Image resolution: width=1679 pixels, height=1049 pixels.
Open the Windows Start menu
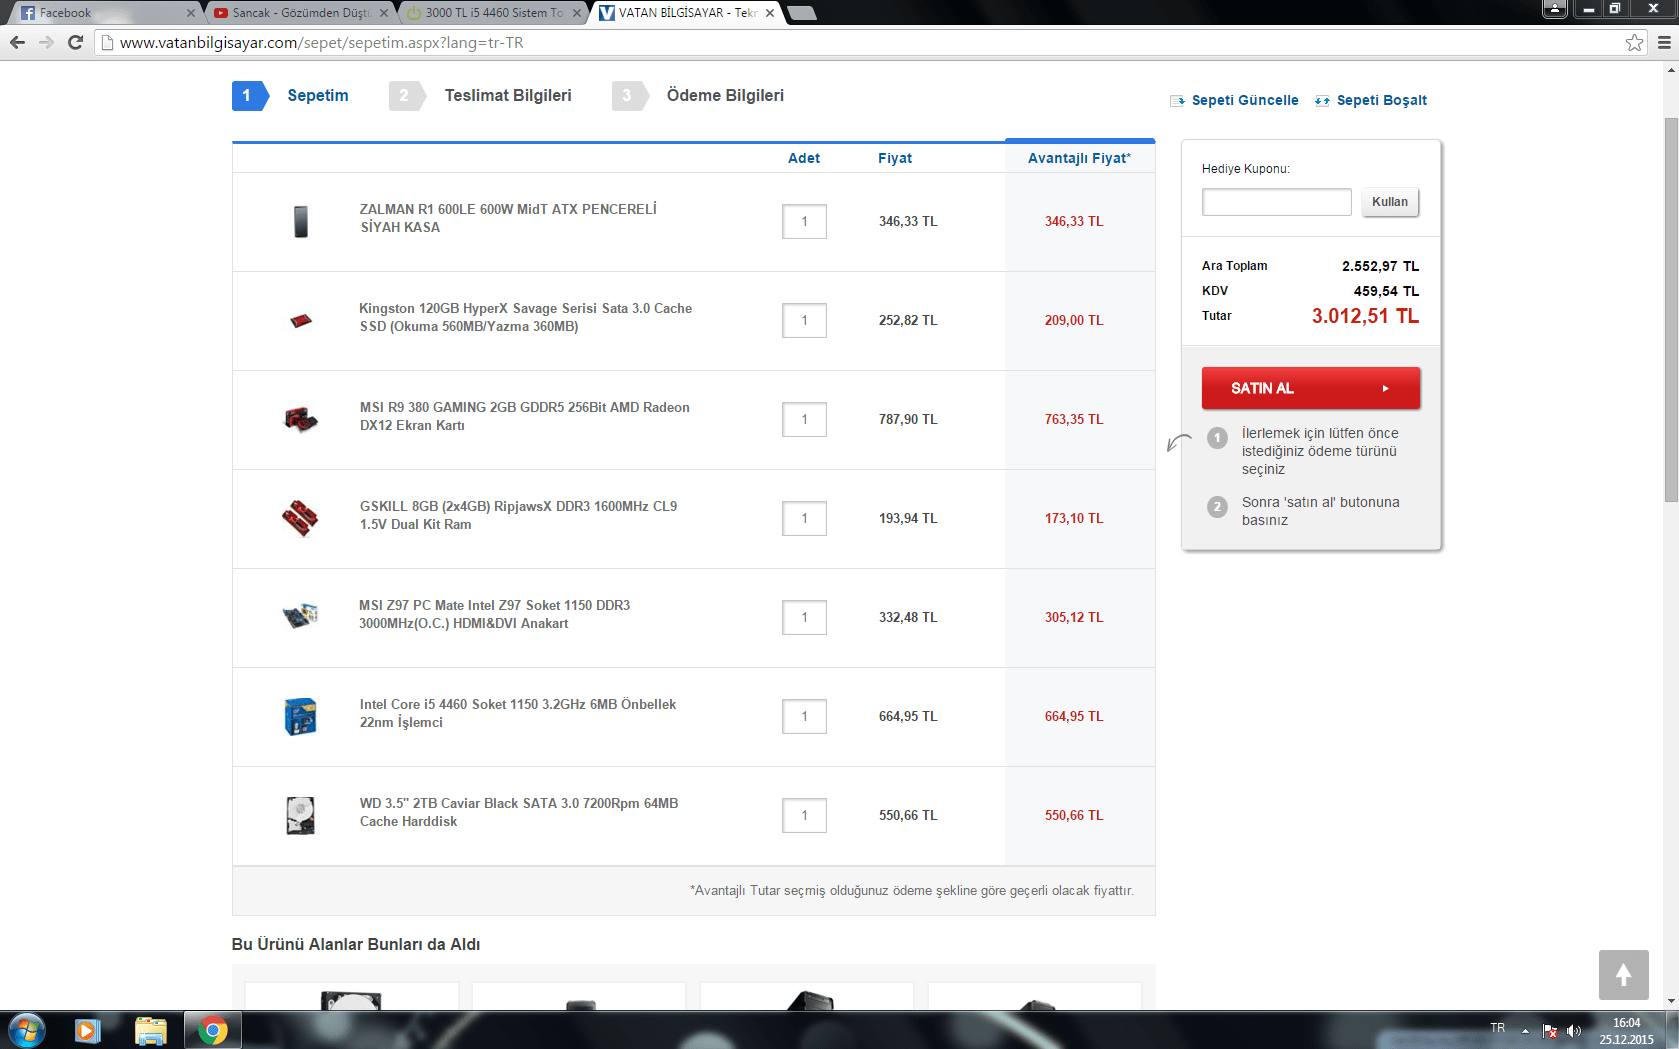[x=27, y=1030]
